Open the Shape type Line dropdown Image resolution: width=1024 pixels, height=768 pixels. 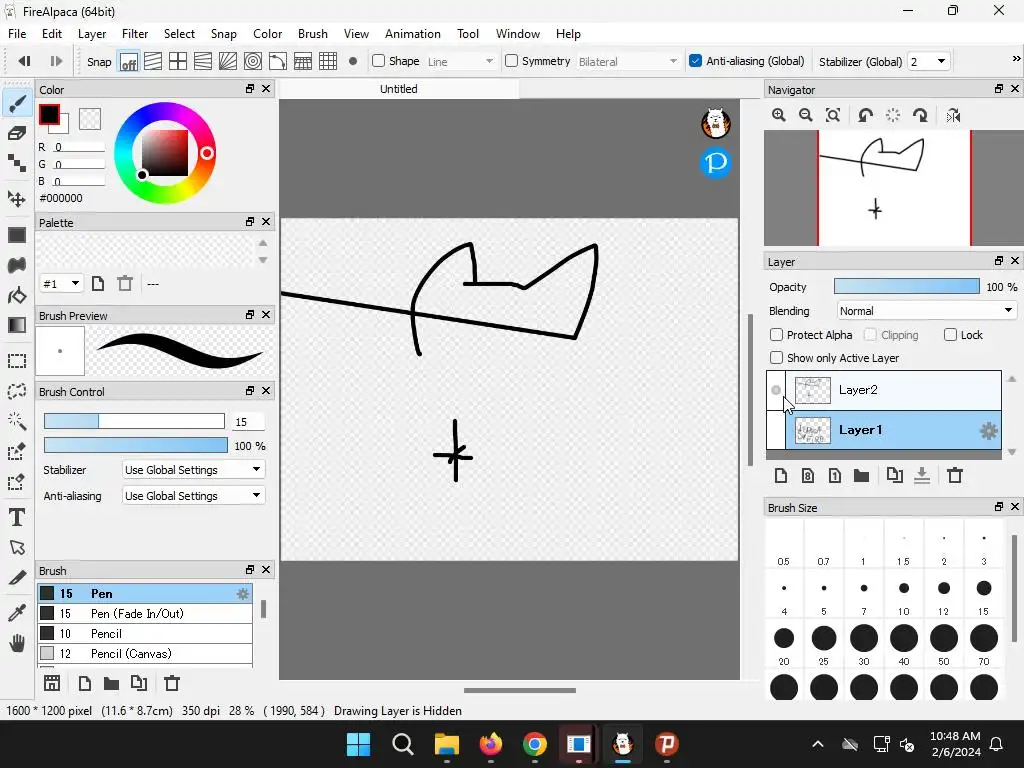pos(461,61)
